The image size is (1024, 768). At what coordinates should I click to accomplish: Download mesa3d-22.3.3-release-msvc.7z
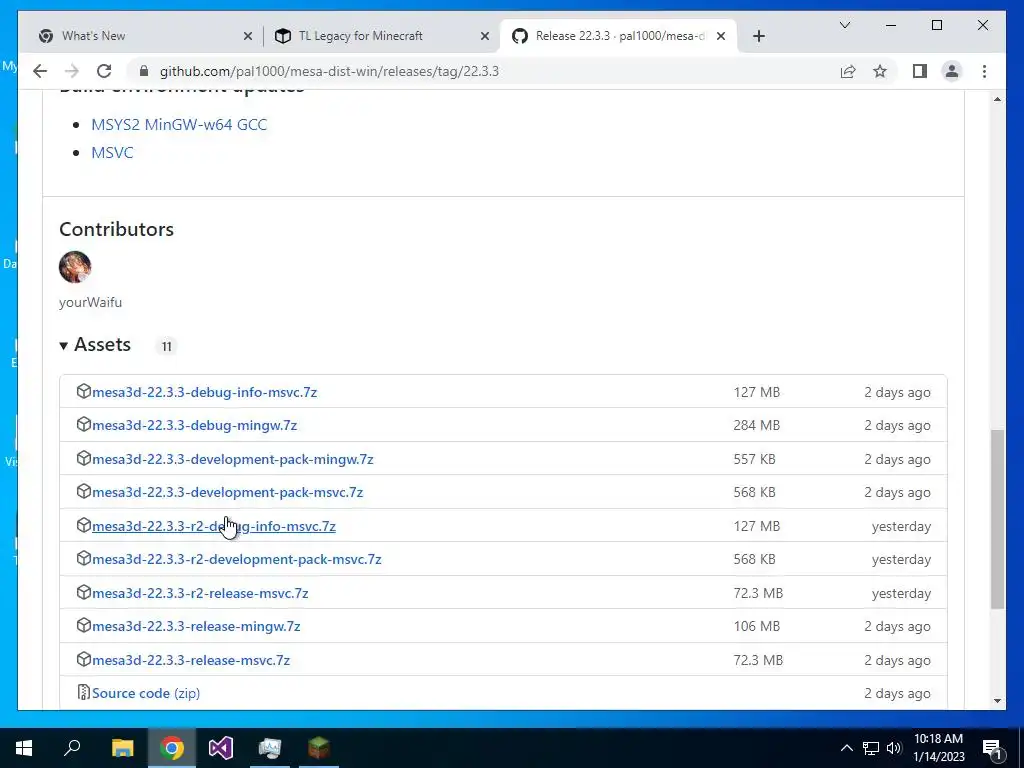(x=191, y=660)
